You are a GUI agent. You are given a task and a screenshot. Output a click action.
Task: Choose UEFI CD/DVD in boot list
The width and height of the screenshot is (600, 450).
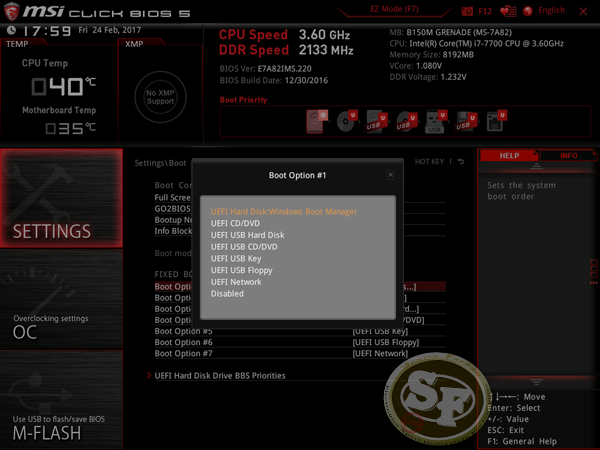235,223
